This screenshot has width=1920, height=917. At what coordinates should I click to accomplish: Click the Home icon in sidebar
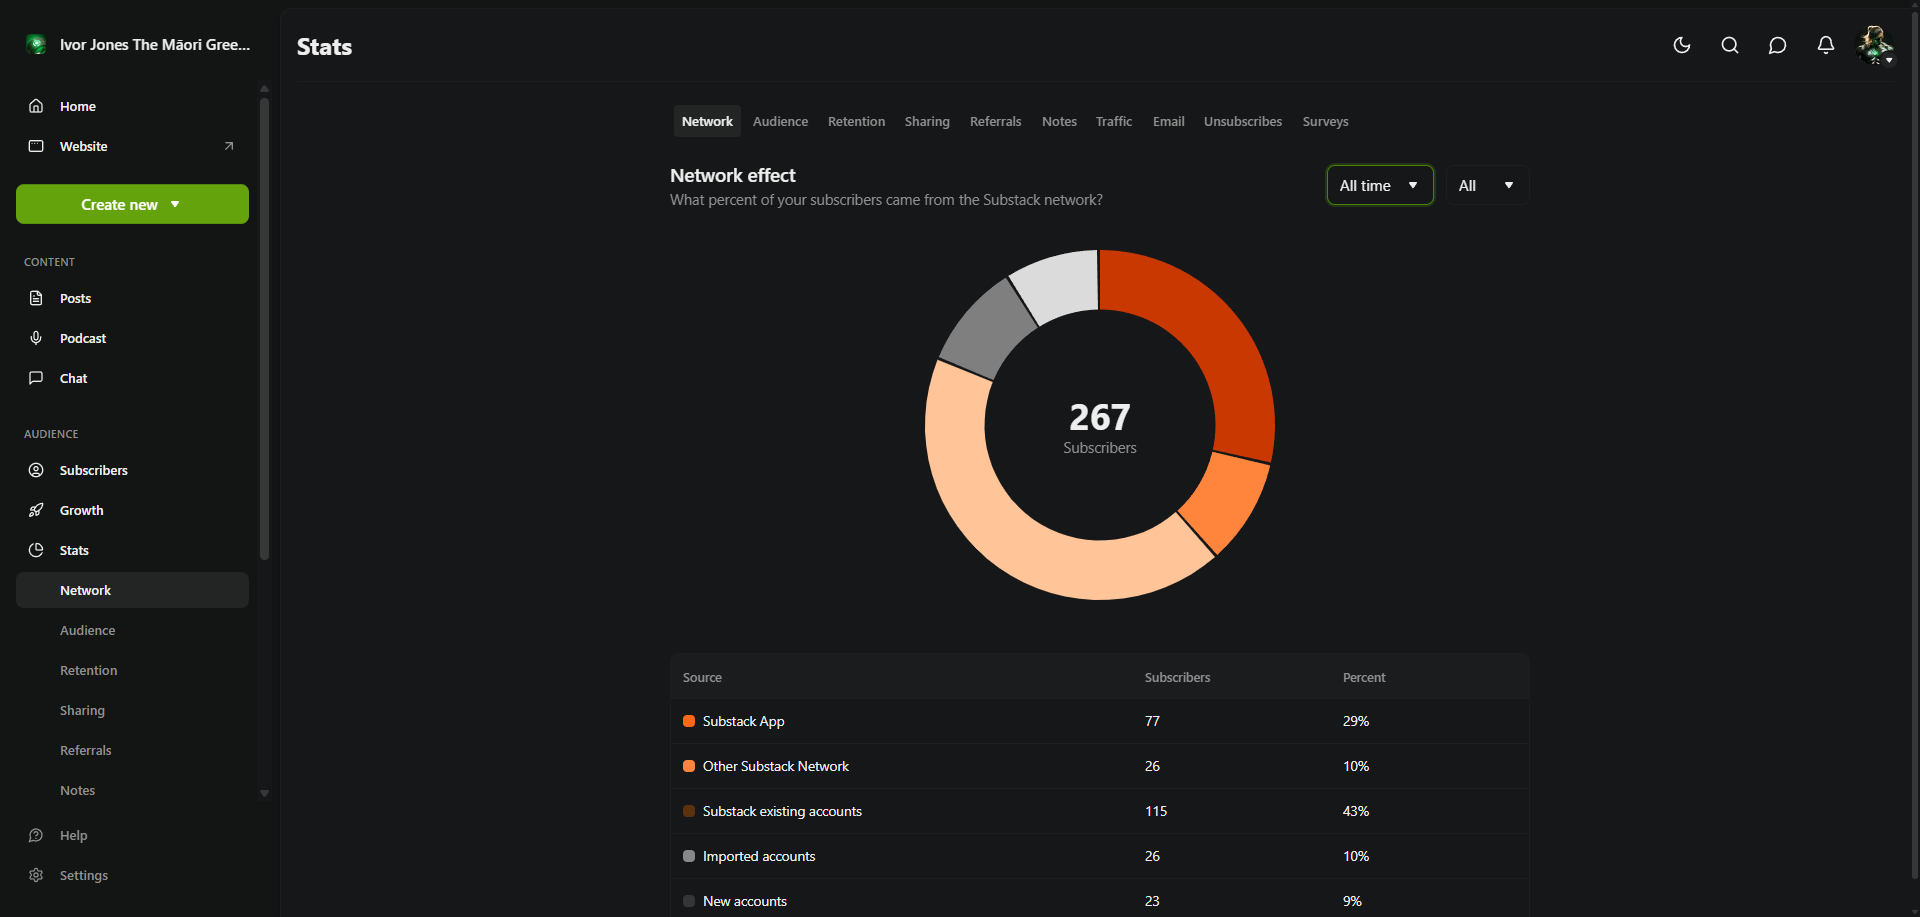36,106
